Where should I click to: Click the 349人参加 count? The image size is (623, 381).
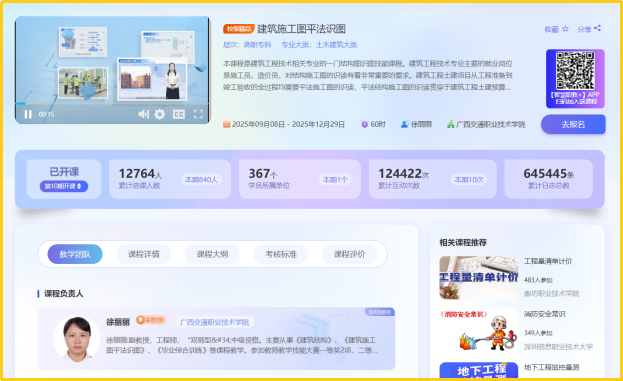pos(538,333)
